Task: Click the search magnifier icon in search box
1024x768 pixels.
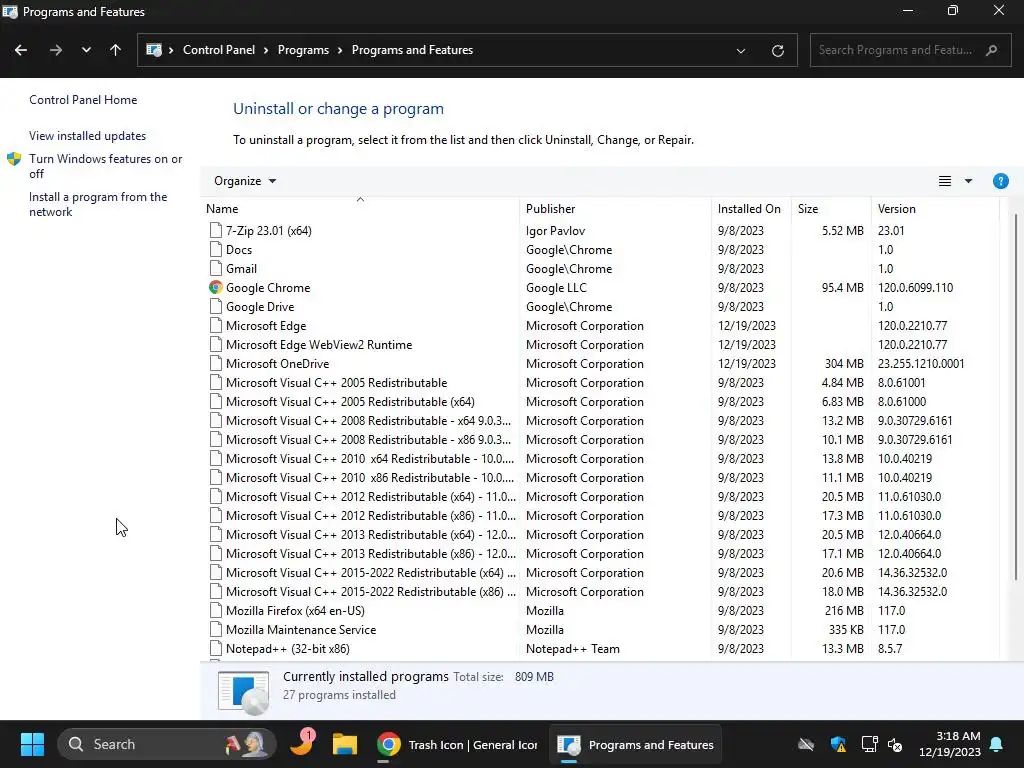Action: (x=991, y=50)
